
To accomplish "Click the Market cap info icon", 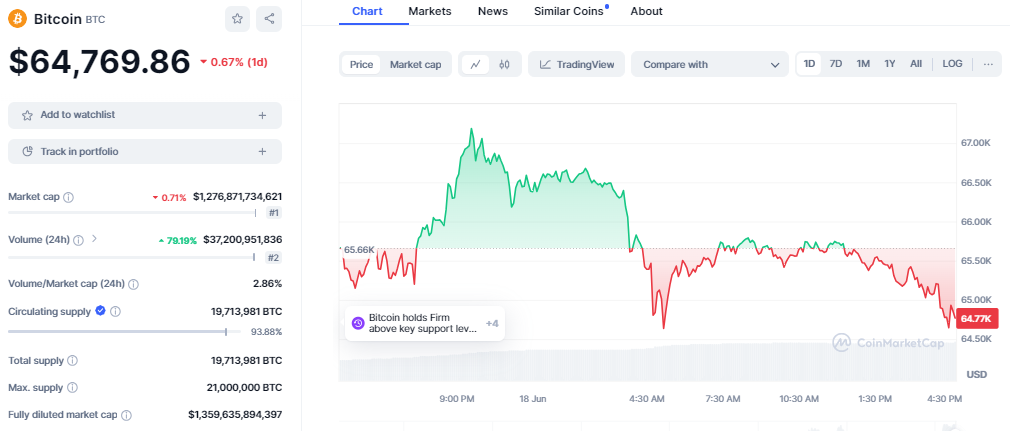I will click(69, 196).
